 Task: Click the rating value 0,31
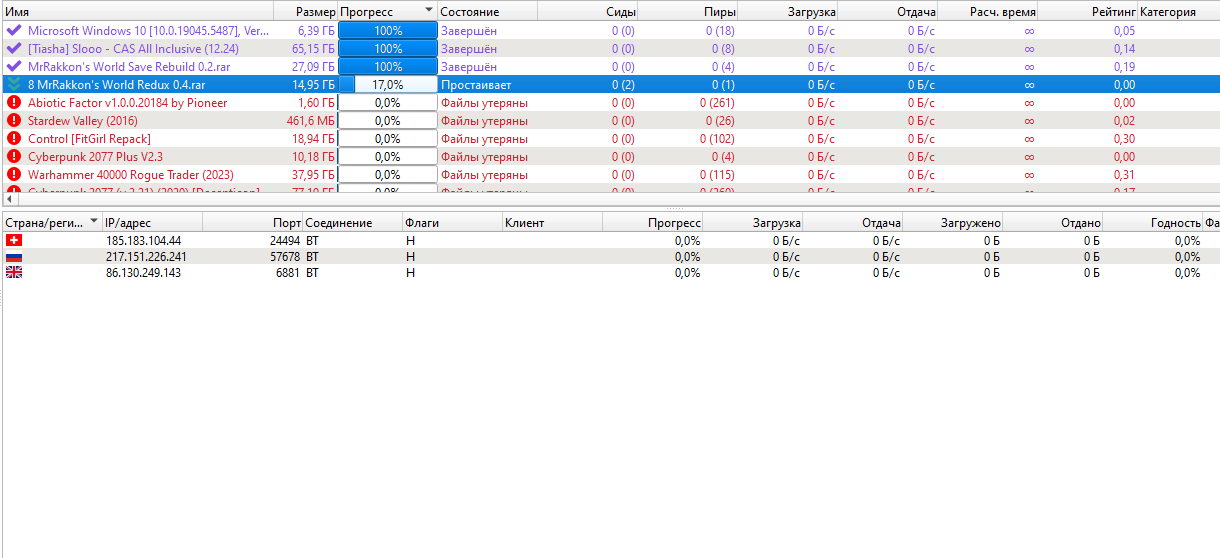(x=1124, y=175)
